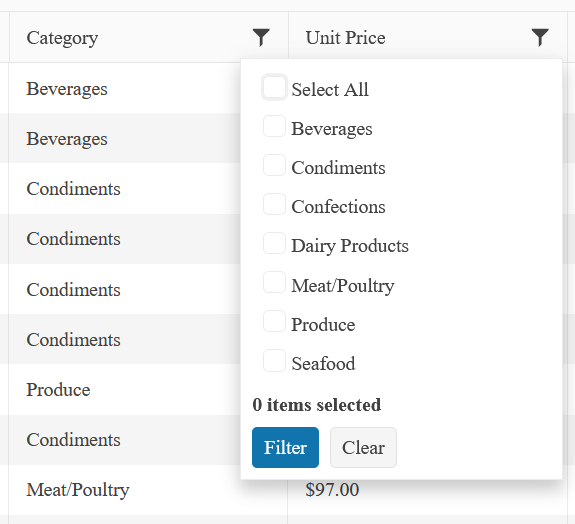Enable the Confections checkbox
The width and height of the screenshot is (575, 524).
pyautogui.click(x=274, y=204)
